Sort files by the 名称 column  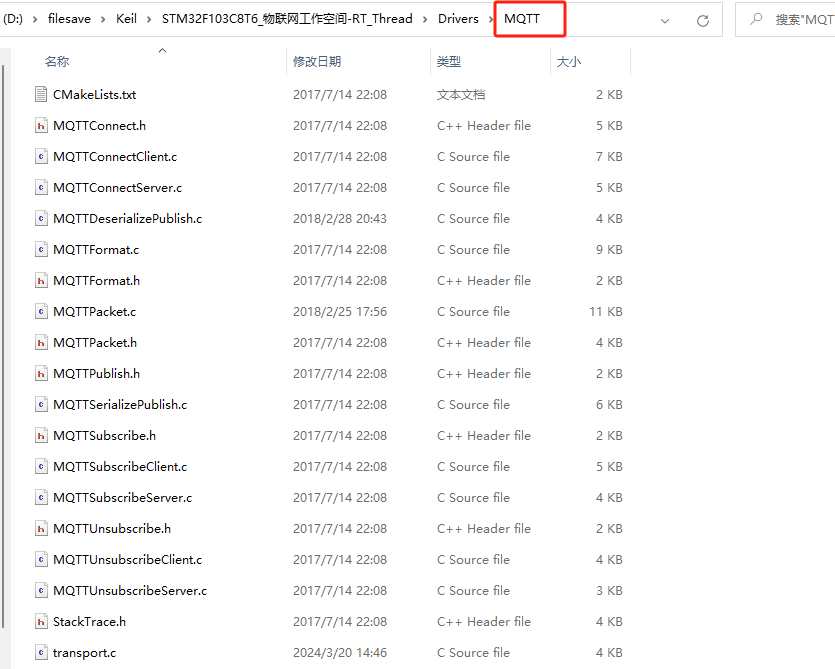tap(57, 62)
